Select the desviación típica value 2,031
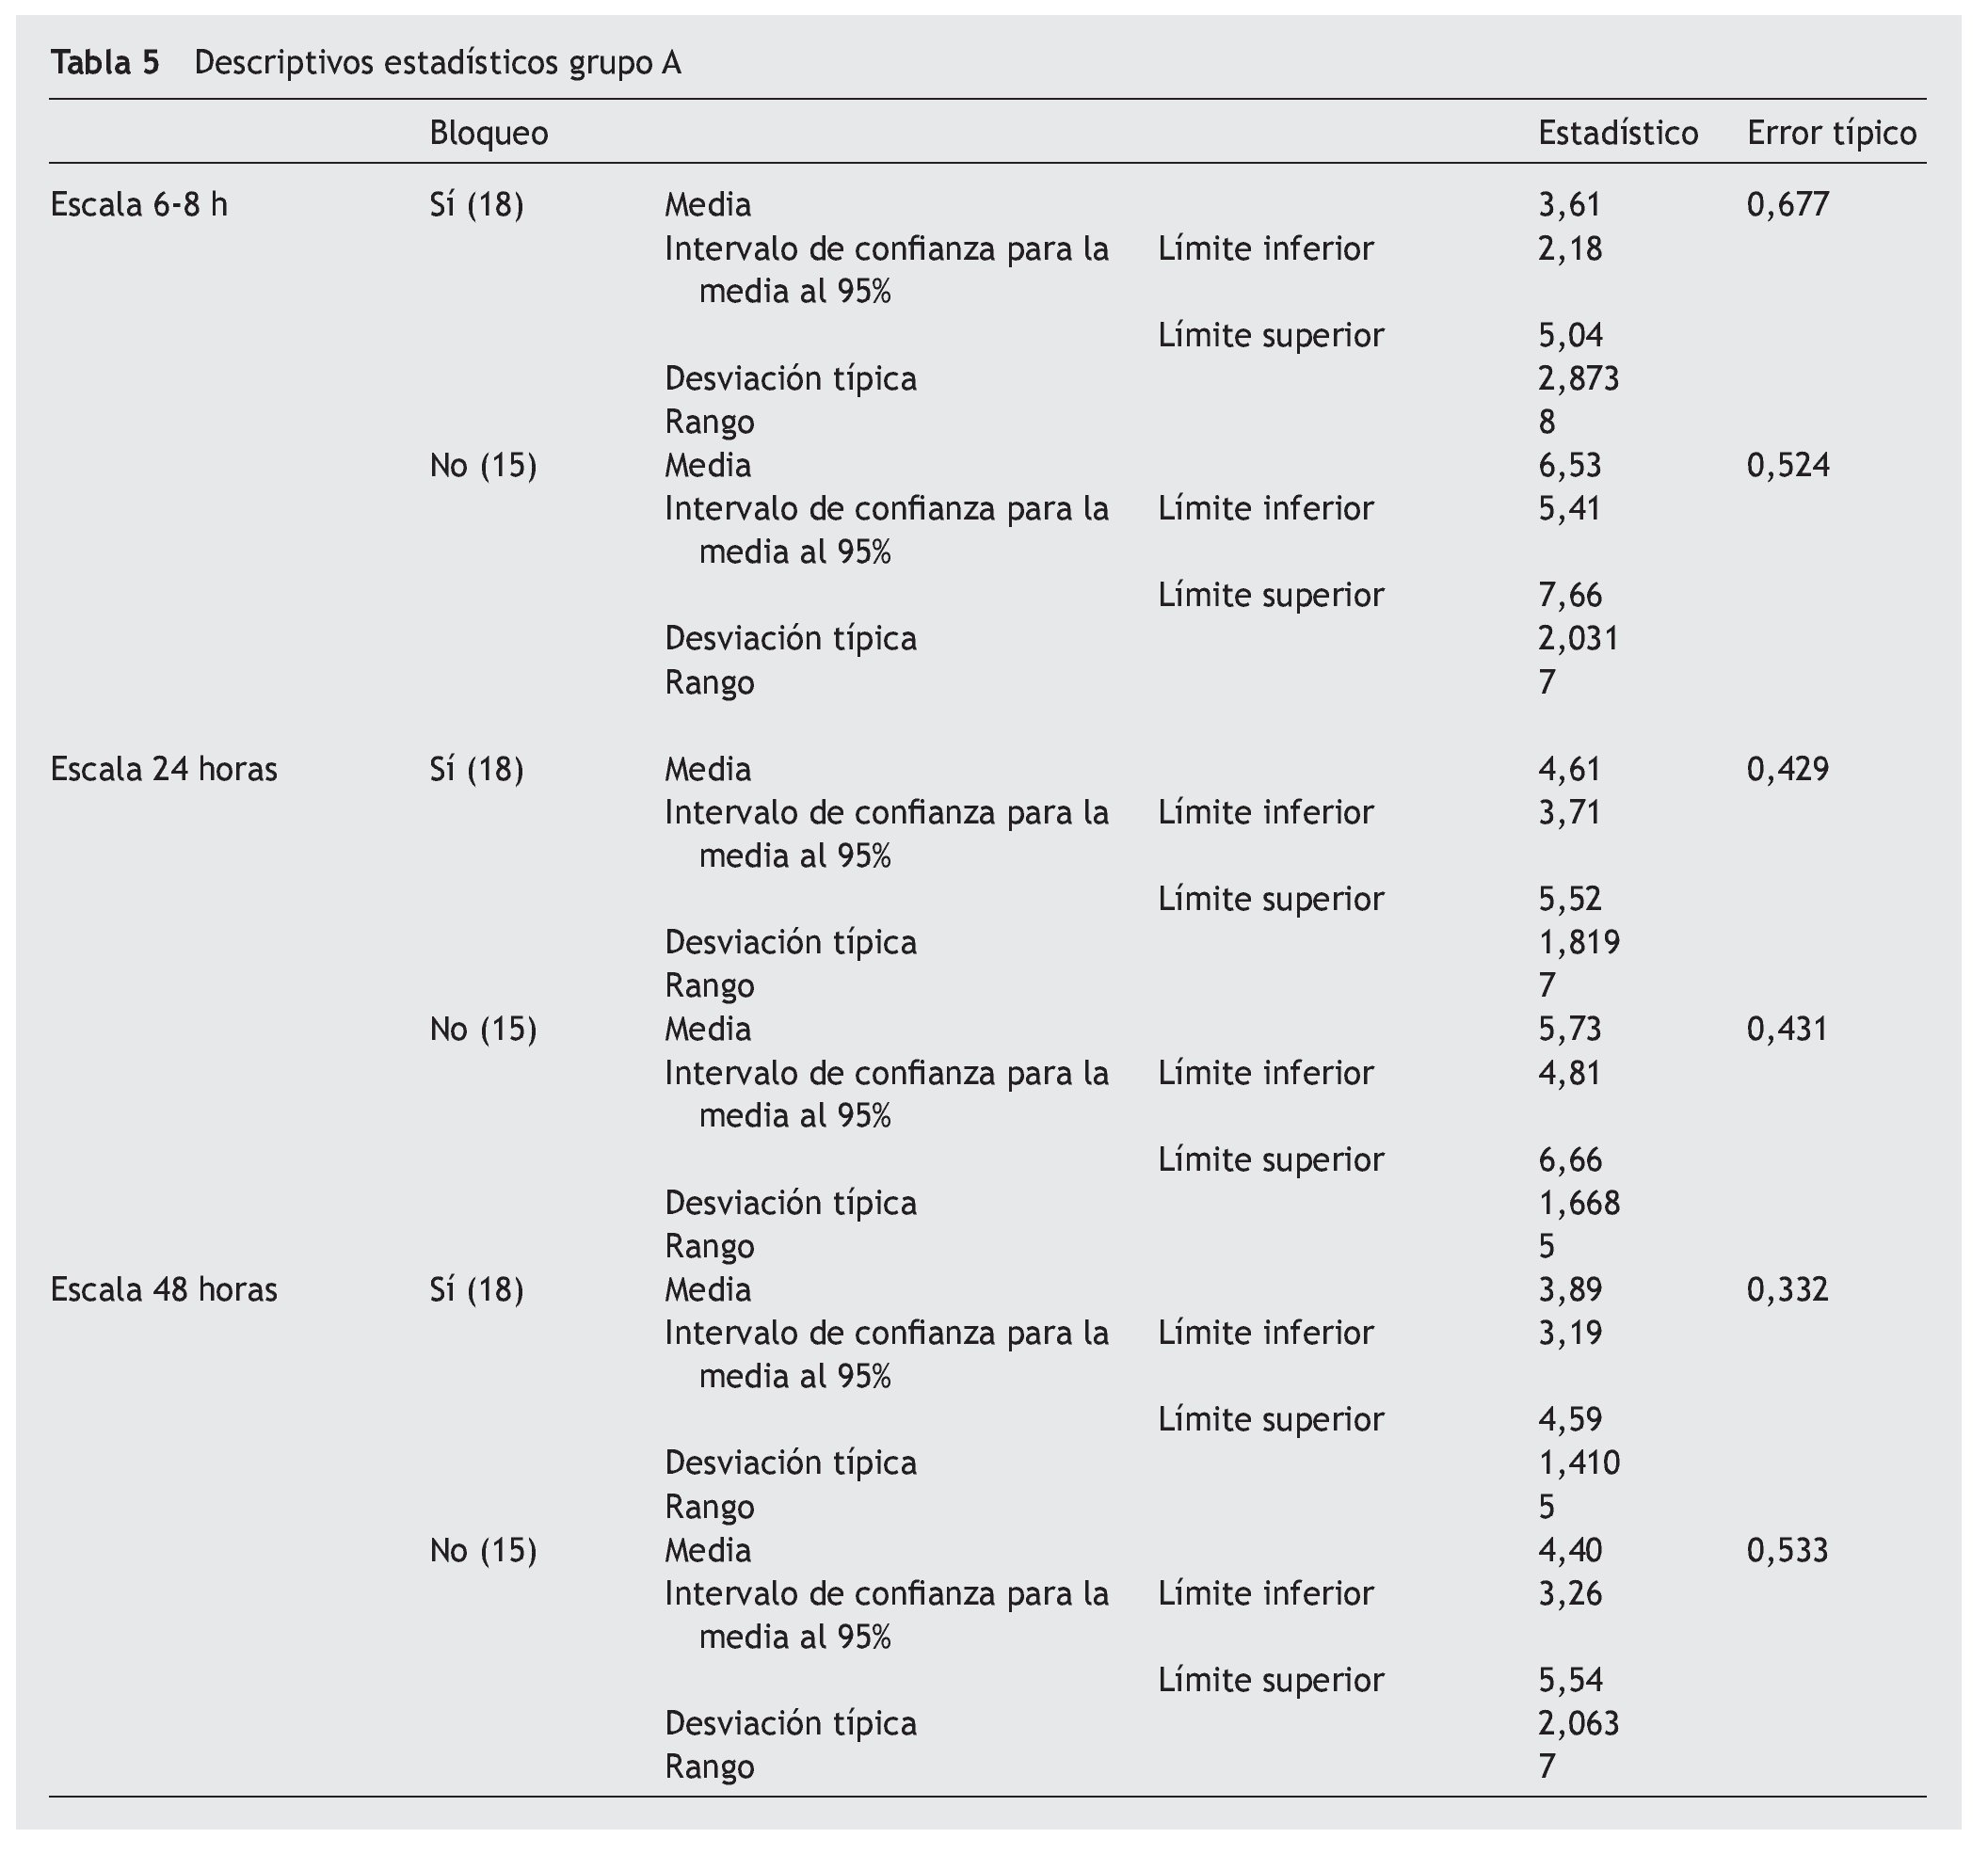This screenshot has height=1854, width=1988. 1578,638
